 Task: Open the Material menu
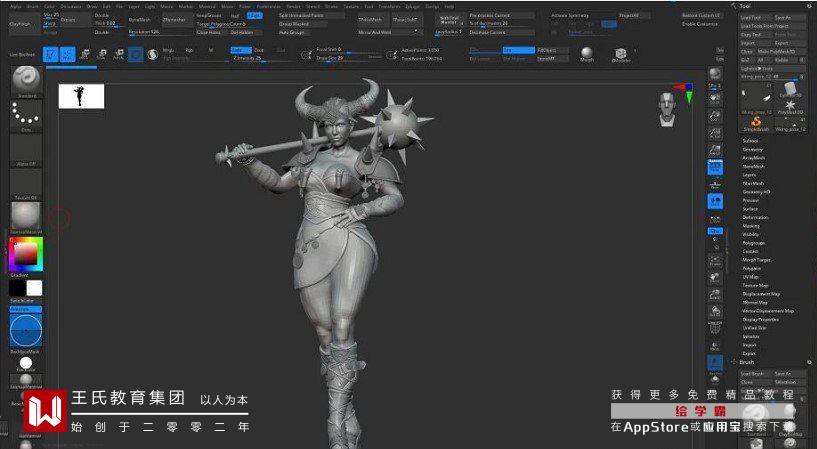click(x=207, y=6)
